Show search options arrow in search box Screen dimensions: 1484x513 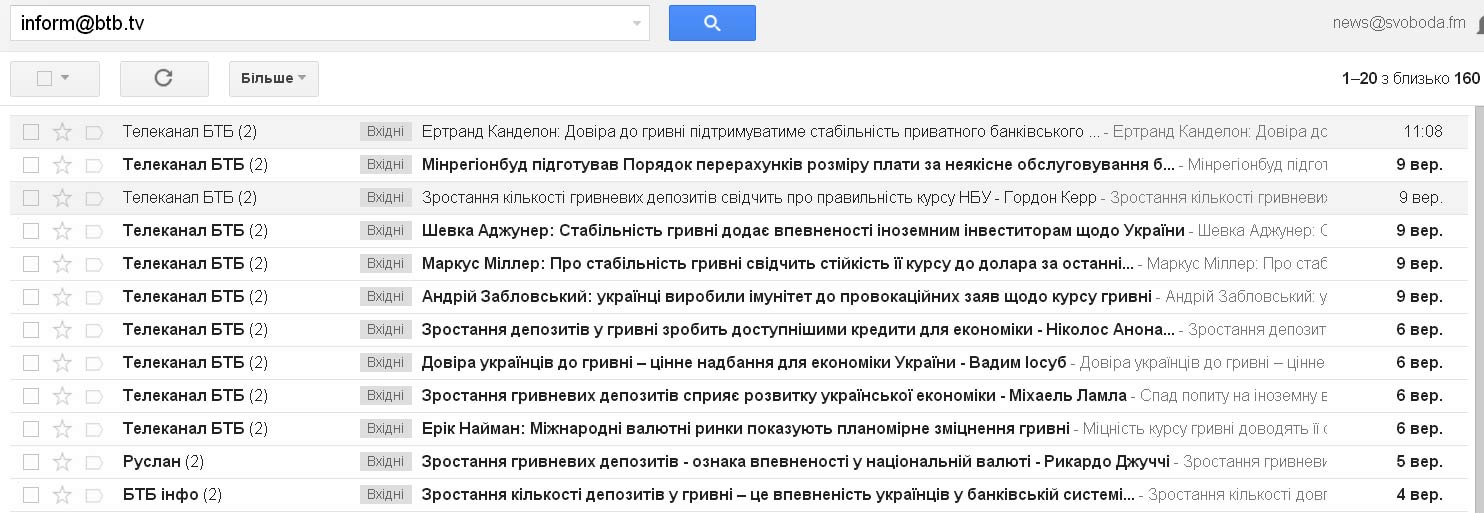click(x=637, y=24)
